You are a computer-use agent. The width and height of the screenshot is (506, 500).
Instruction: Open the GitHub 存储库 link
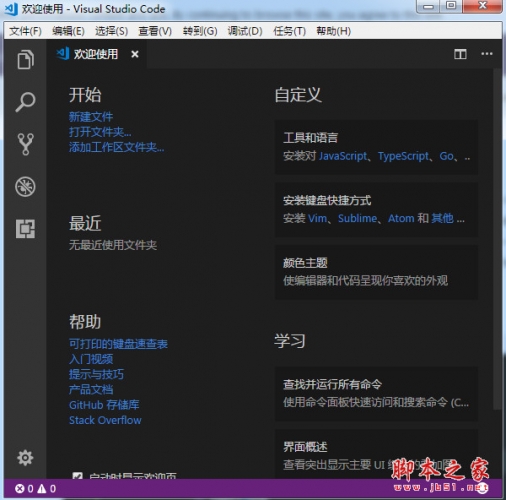click(104, 405)
